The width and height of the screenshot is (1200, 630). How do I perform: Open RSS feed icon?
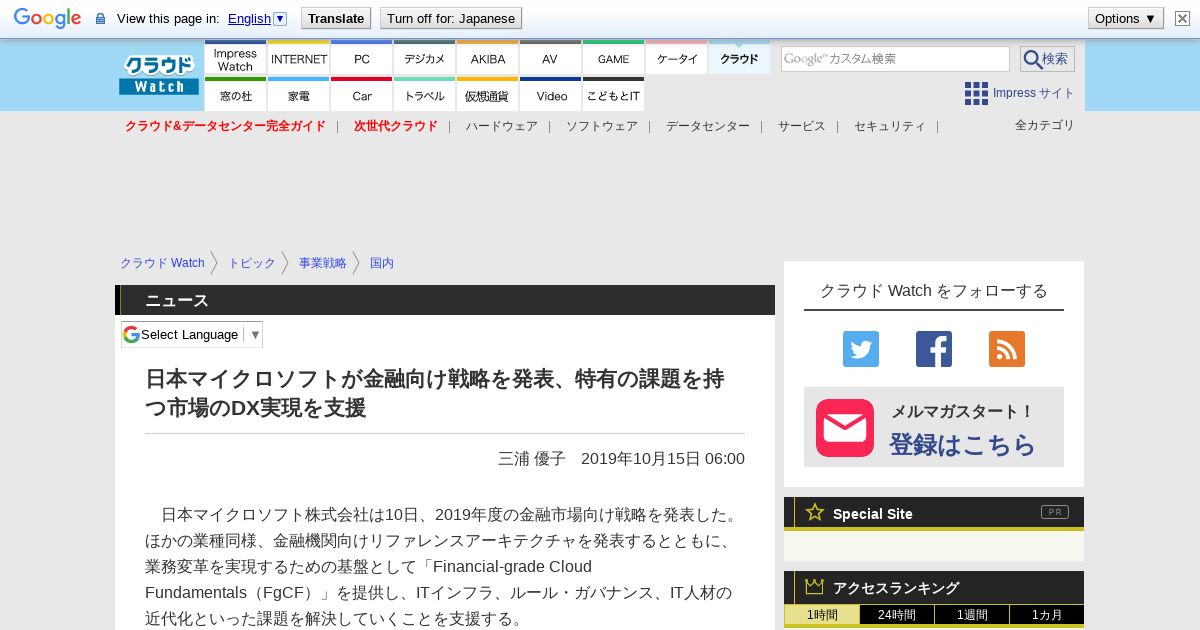tap(1007, 349)
